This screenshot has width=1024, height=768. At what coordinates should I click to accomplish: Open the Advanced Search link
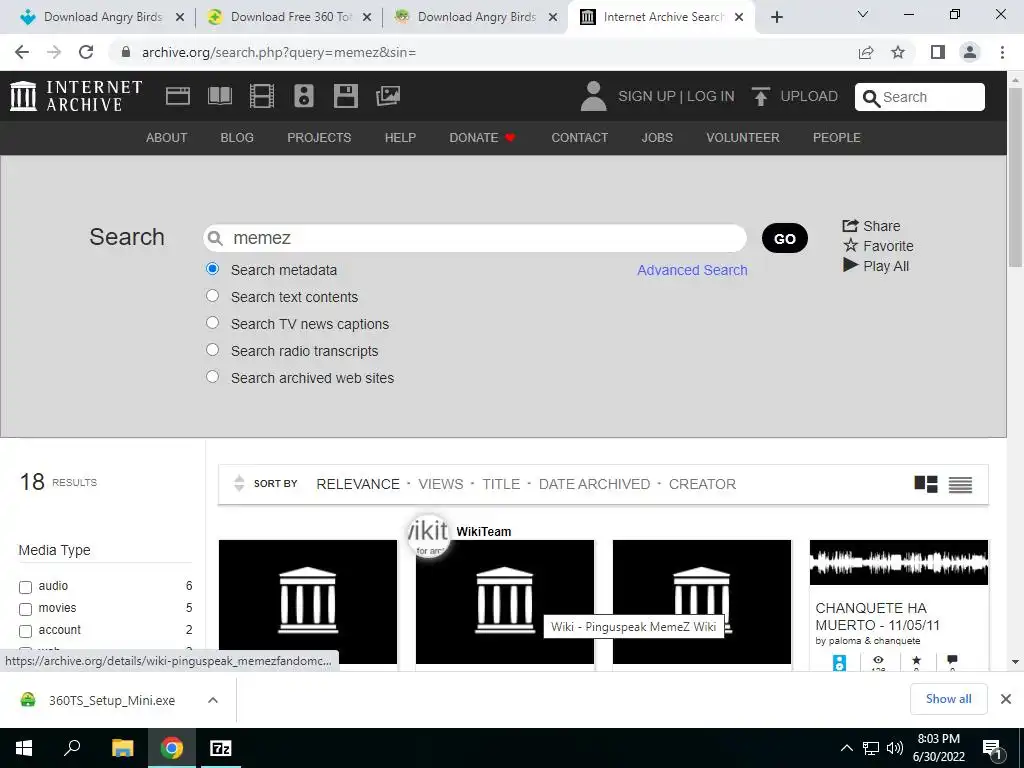[692, 270]
